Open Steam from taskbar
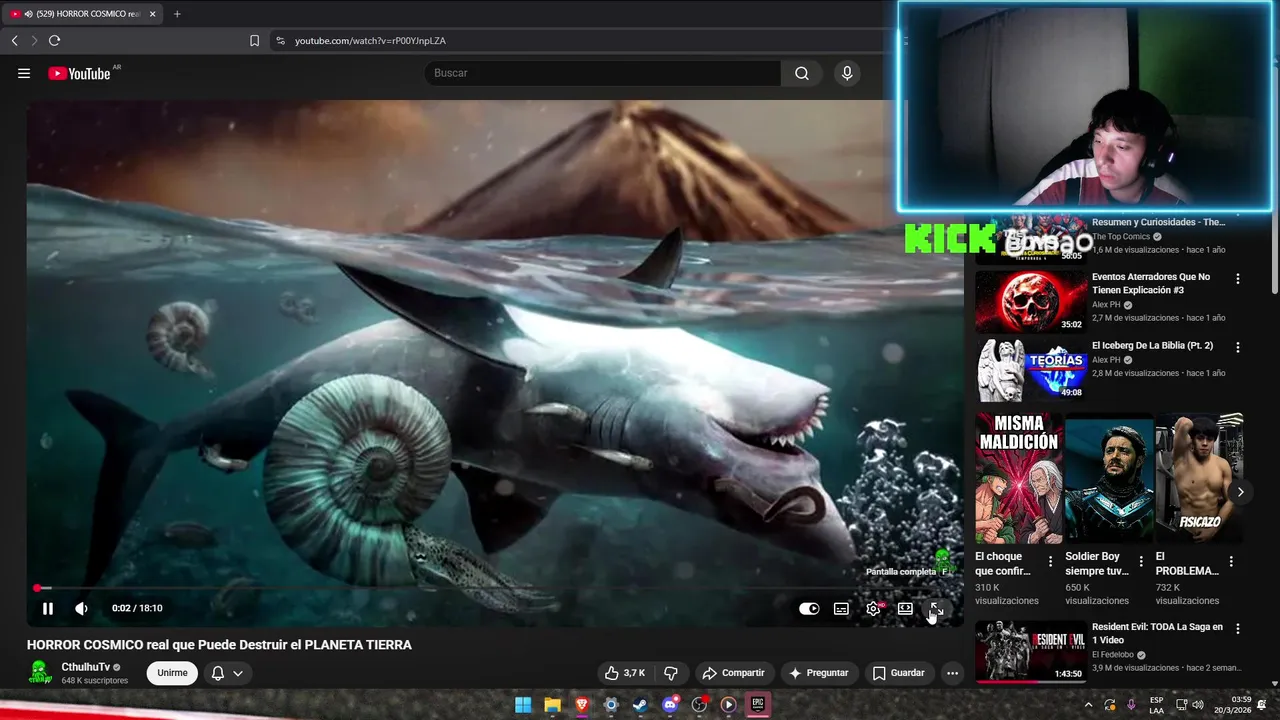 coord(640,705)
